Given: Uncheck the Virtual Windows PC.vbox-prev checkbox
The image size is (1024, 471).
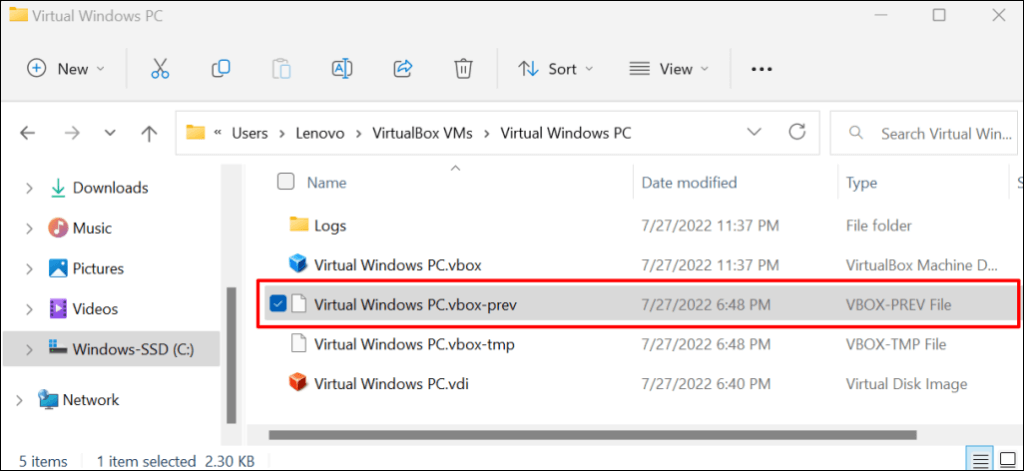Looking at the screenshot, I should 279,304.
